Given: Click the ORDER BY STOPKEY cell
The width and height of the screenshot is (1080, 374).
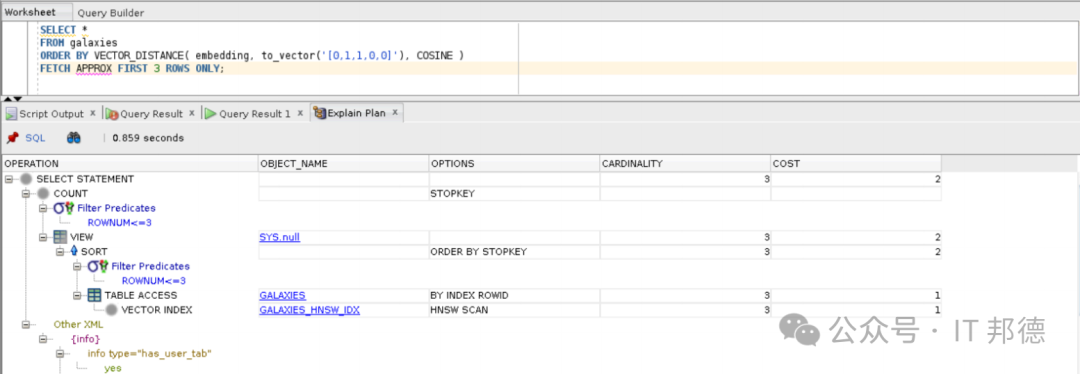Looking at the screenshot, I should (x=513, y=251).
